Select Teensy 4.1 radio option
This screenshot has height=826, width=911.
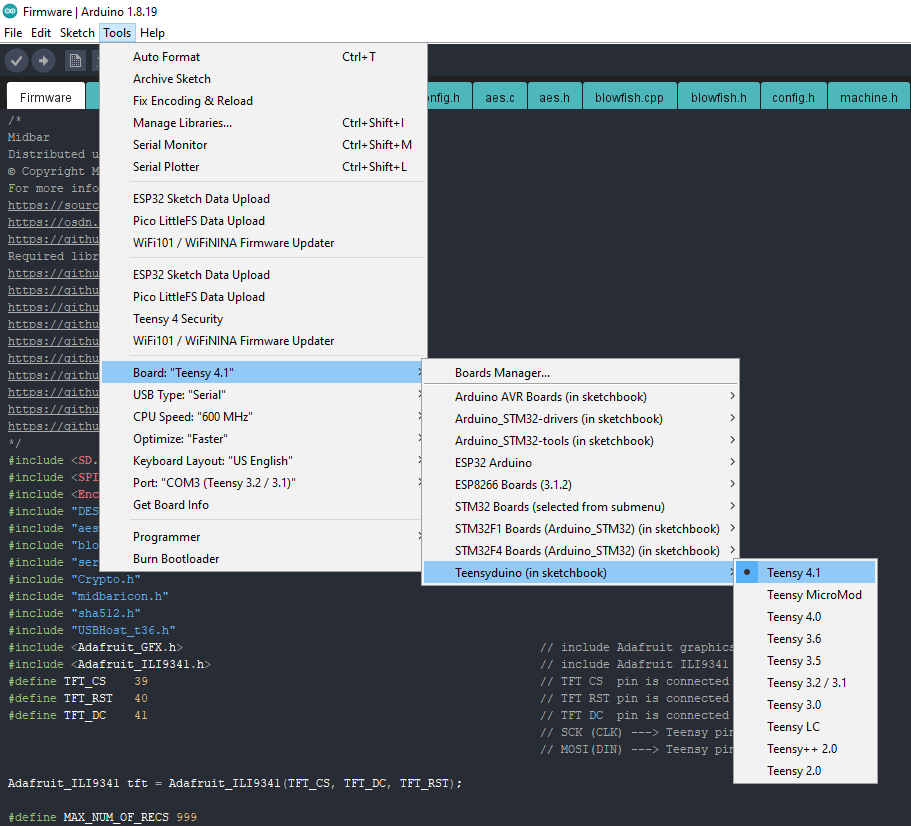pyautogui.click(x=805, y=573)
